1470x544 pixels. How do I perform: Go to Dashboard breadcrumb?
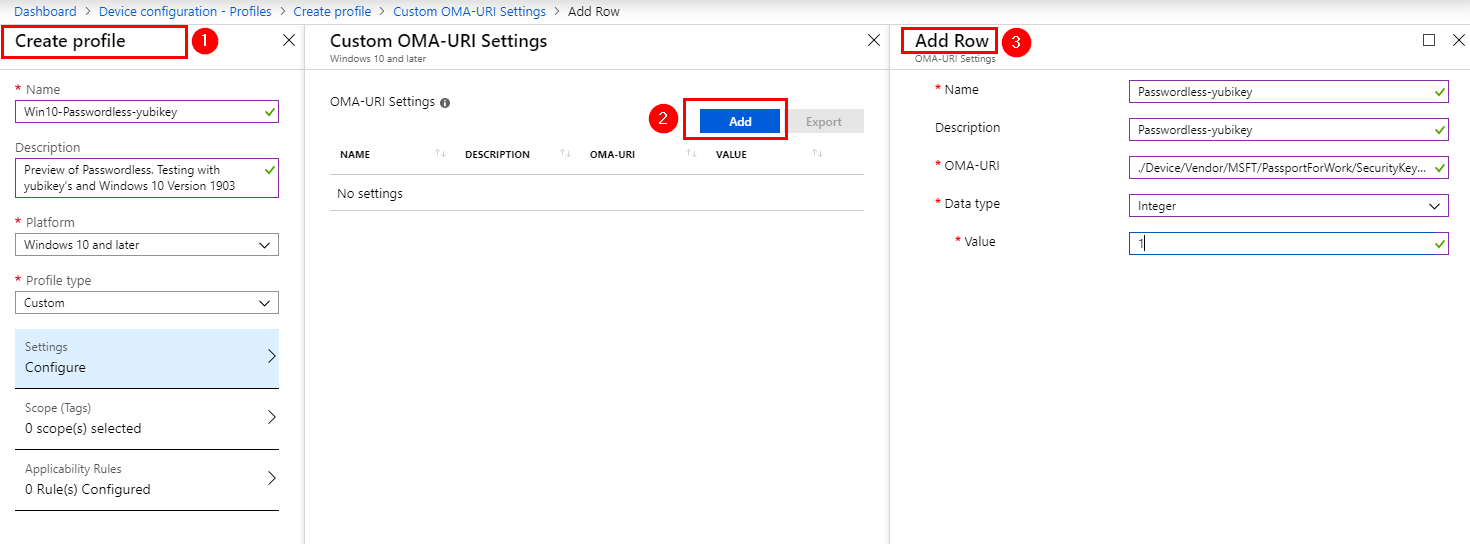(x=44, y=12)
